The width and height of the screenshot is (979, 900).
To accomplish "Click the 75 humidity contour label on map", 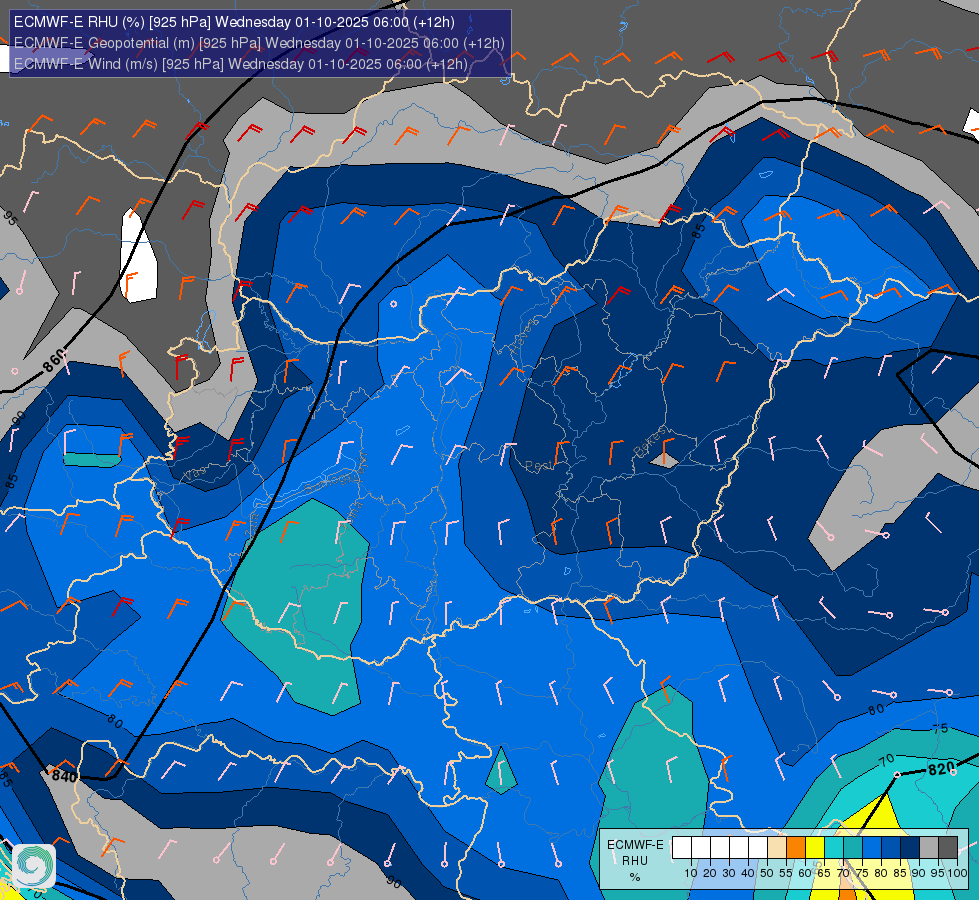I will pos(940,729).
